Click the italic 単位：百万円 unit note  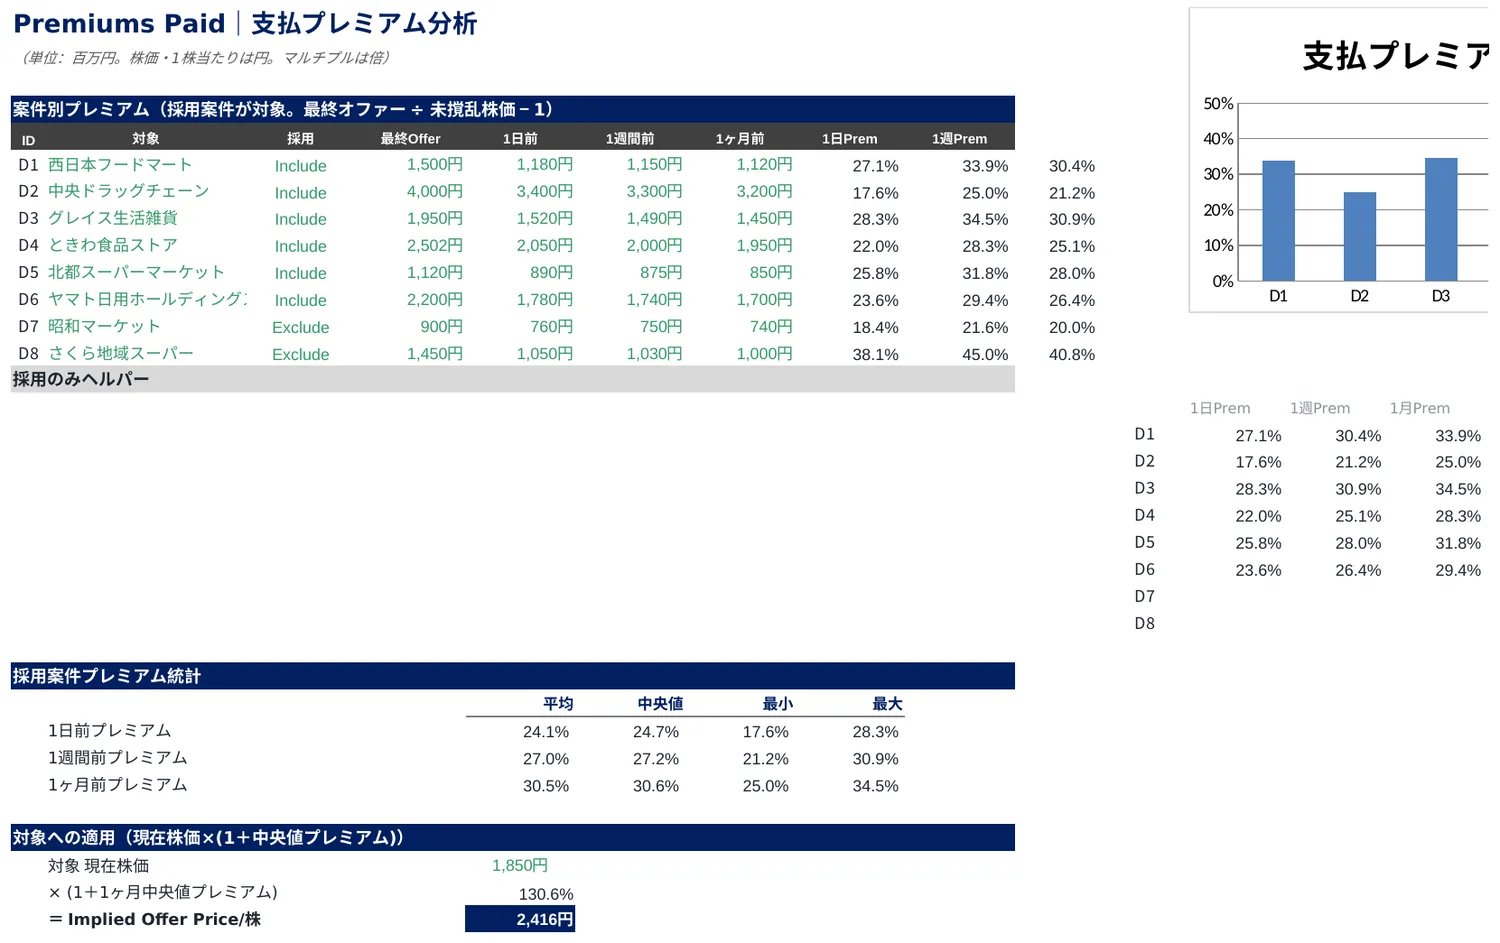203,58
